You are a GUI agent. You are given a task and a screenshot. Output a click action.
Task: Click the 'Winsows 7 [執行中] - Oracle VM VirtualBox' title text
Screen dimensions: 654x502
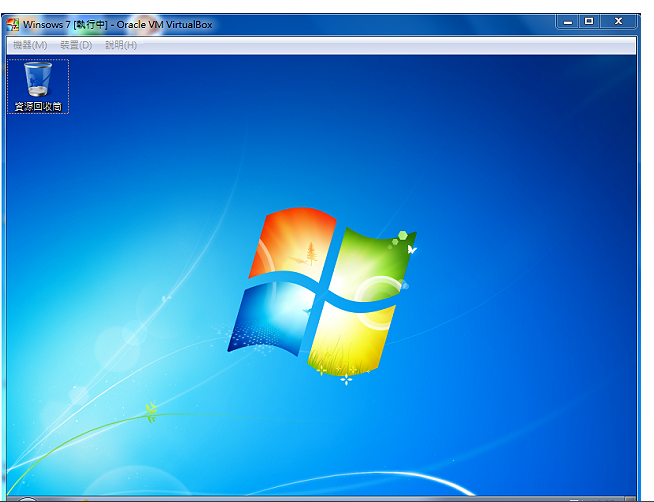tap(118, 25)
